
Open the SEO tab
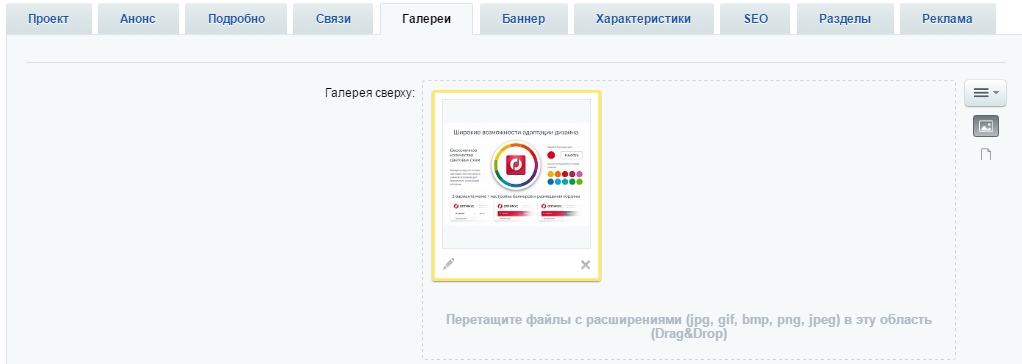point(755,19)
